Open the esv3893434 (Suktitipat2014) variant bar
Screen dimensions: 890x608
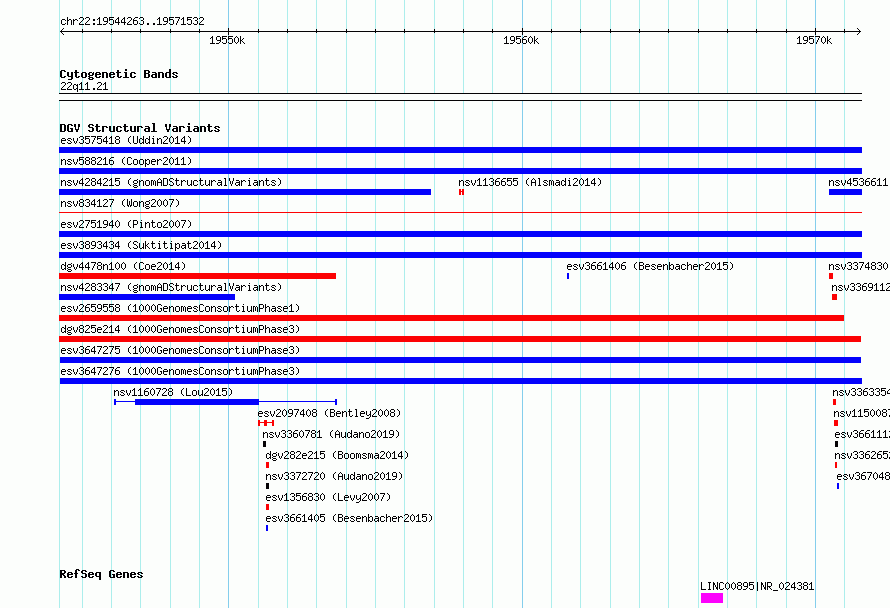(x=460, y=255)
